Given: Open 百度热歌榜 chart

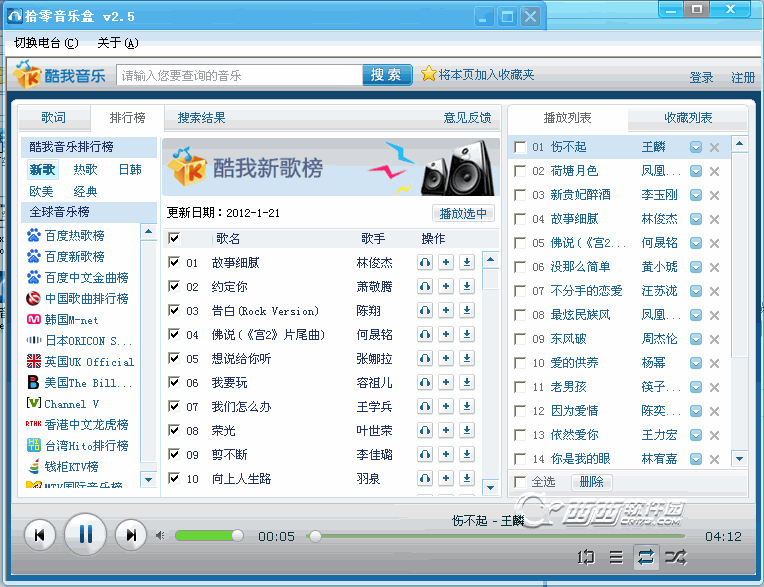Looking at the screenshot, I should click(x=74, y=236).
